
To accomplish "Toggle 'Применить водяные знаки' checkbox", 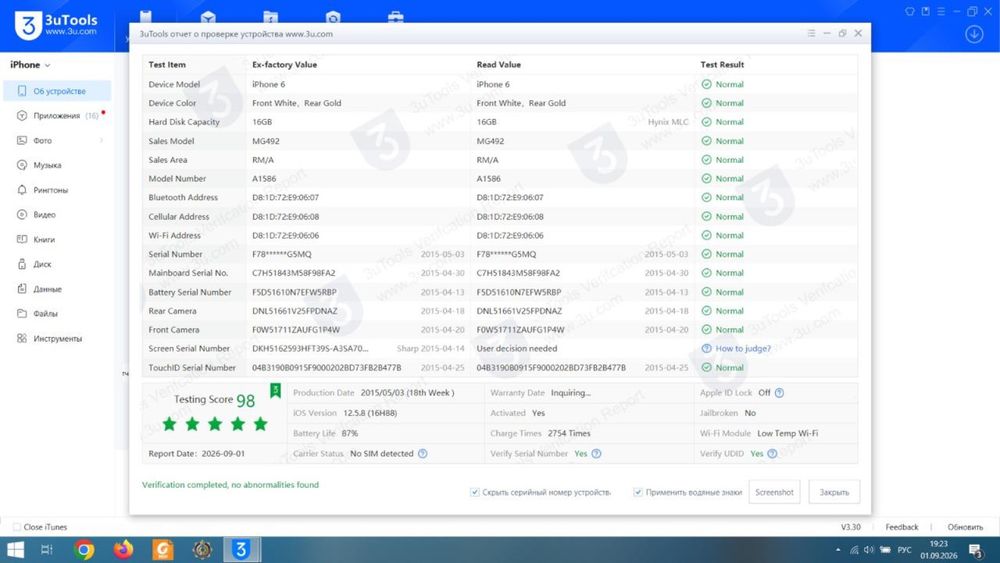I will (638, 492).
